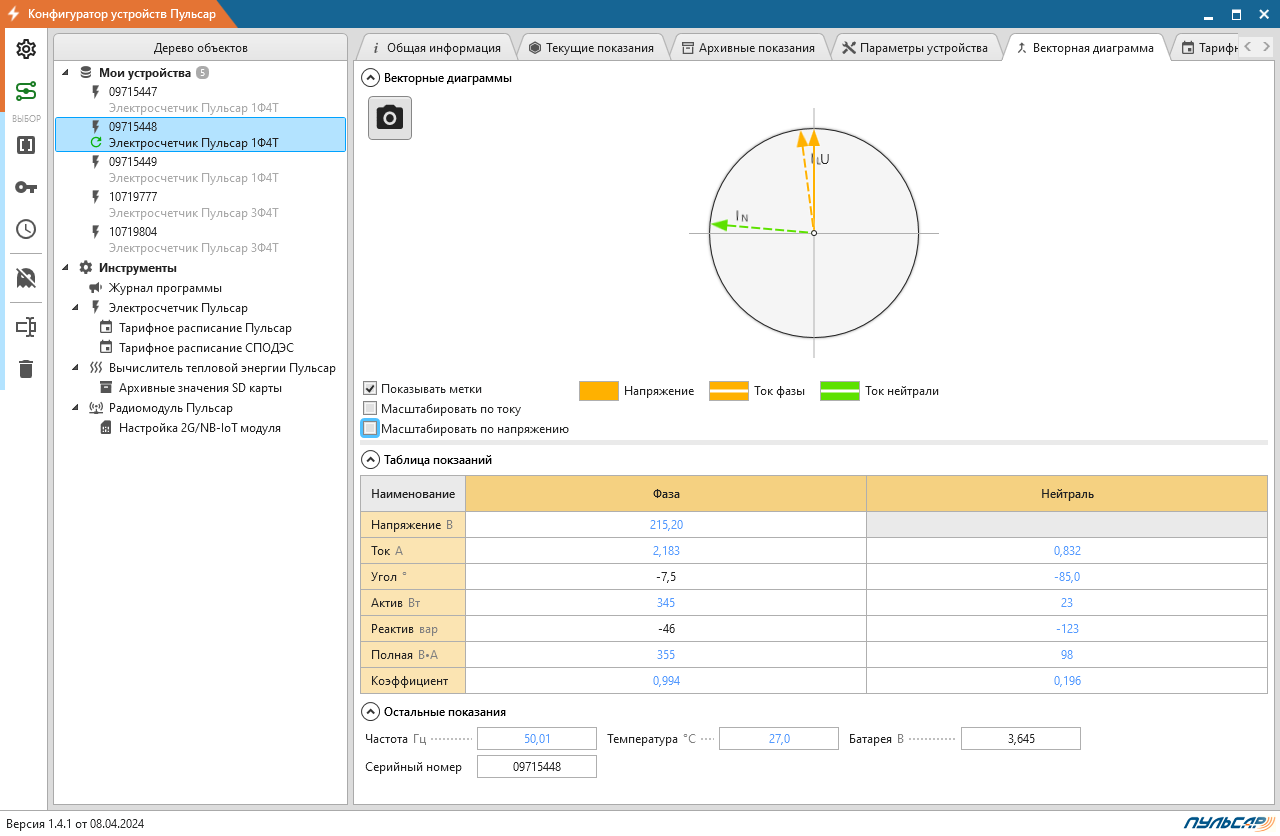
Task: Select device 09715449 in the tree
Action: [x=200, y=169]
